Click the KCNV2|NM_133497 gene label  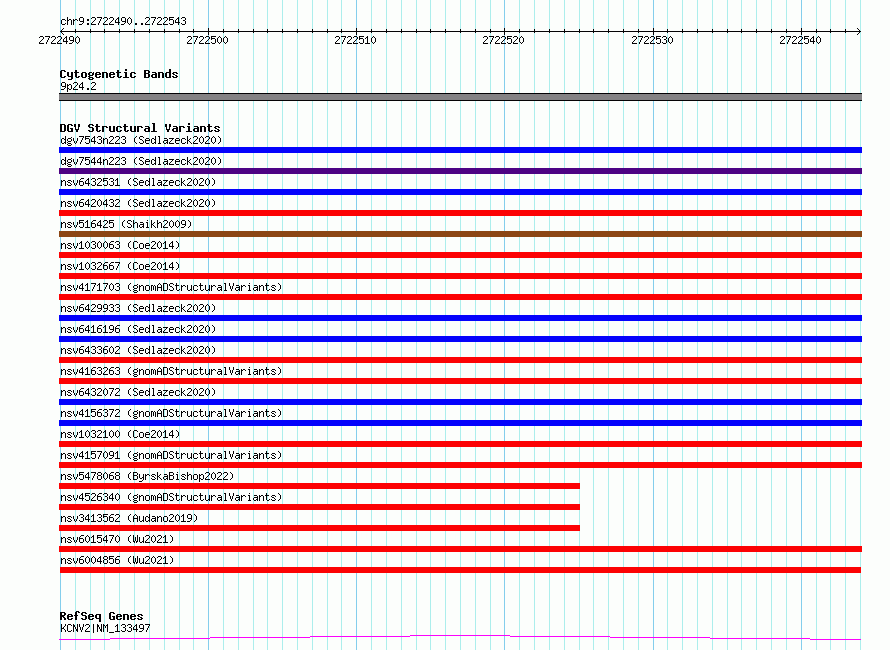[105, 628]
